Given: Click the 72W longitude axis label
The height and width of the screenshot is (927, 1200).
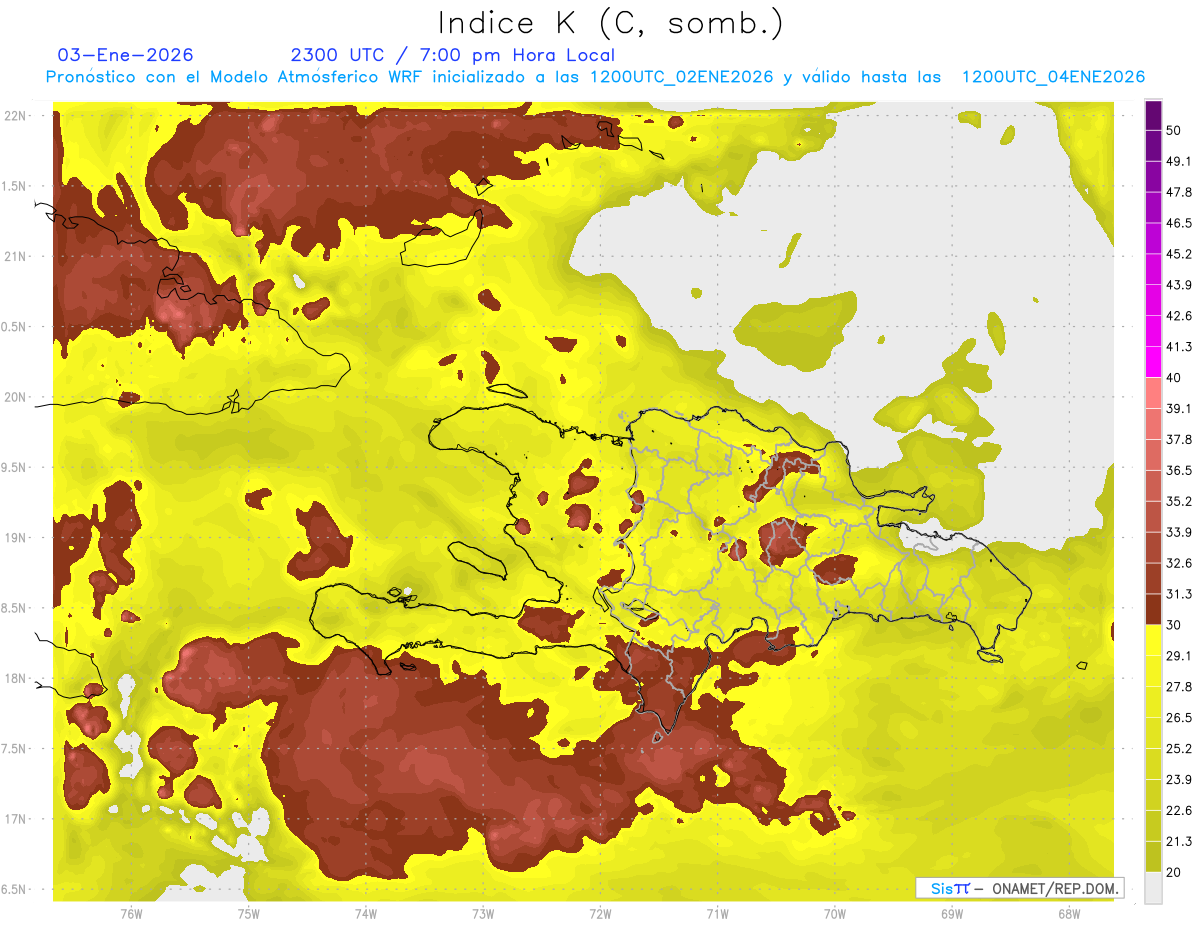Looking at the screenshot, I should click(600, 914).
